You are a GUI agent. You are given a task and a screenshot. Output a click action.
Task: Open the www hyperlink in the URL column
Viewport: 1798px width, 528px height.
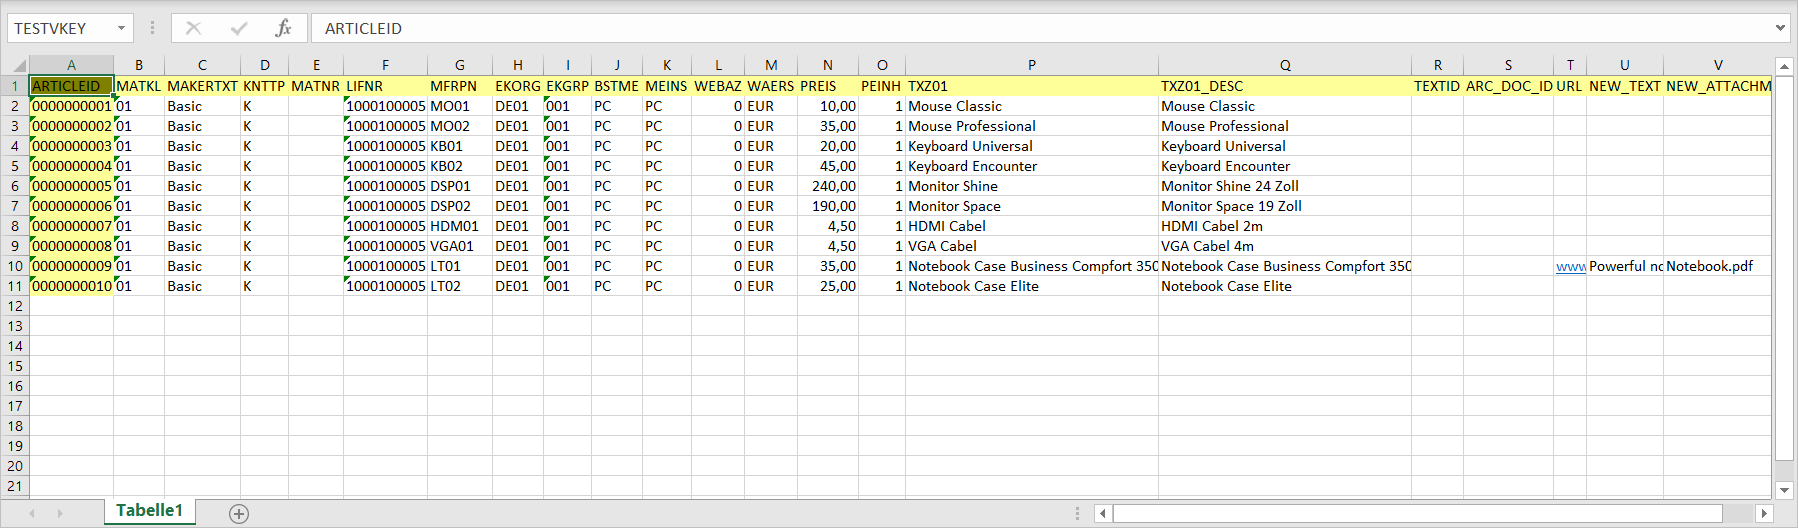pos(1569,266)
